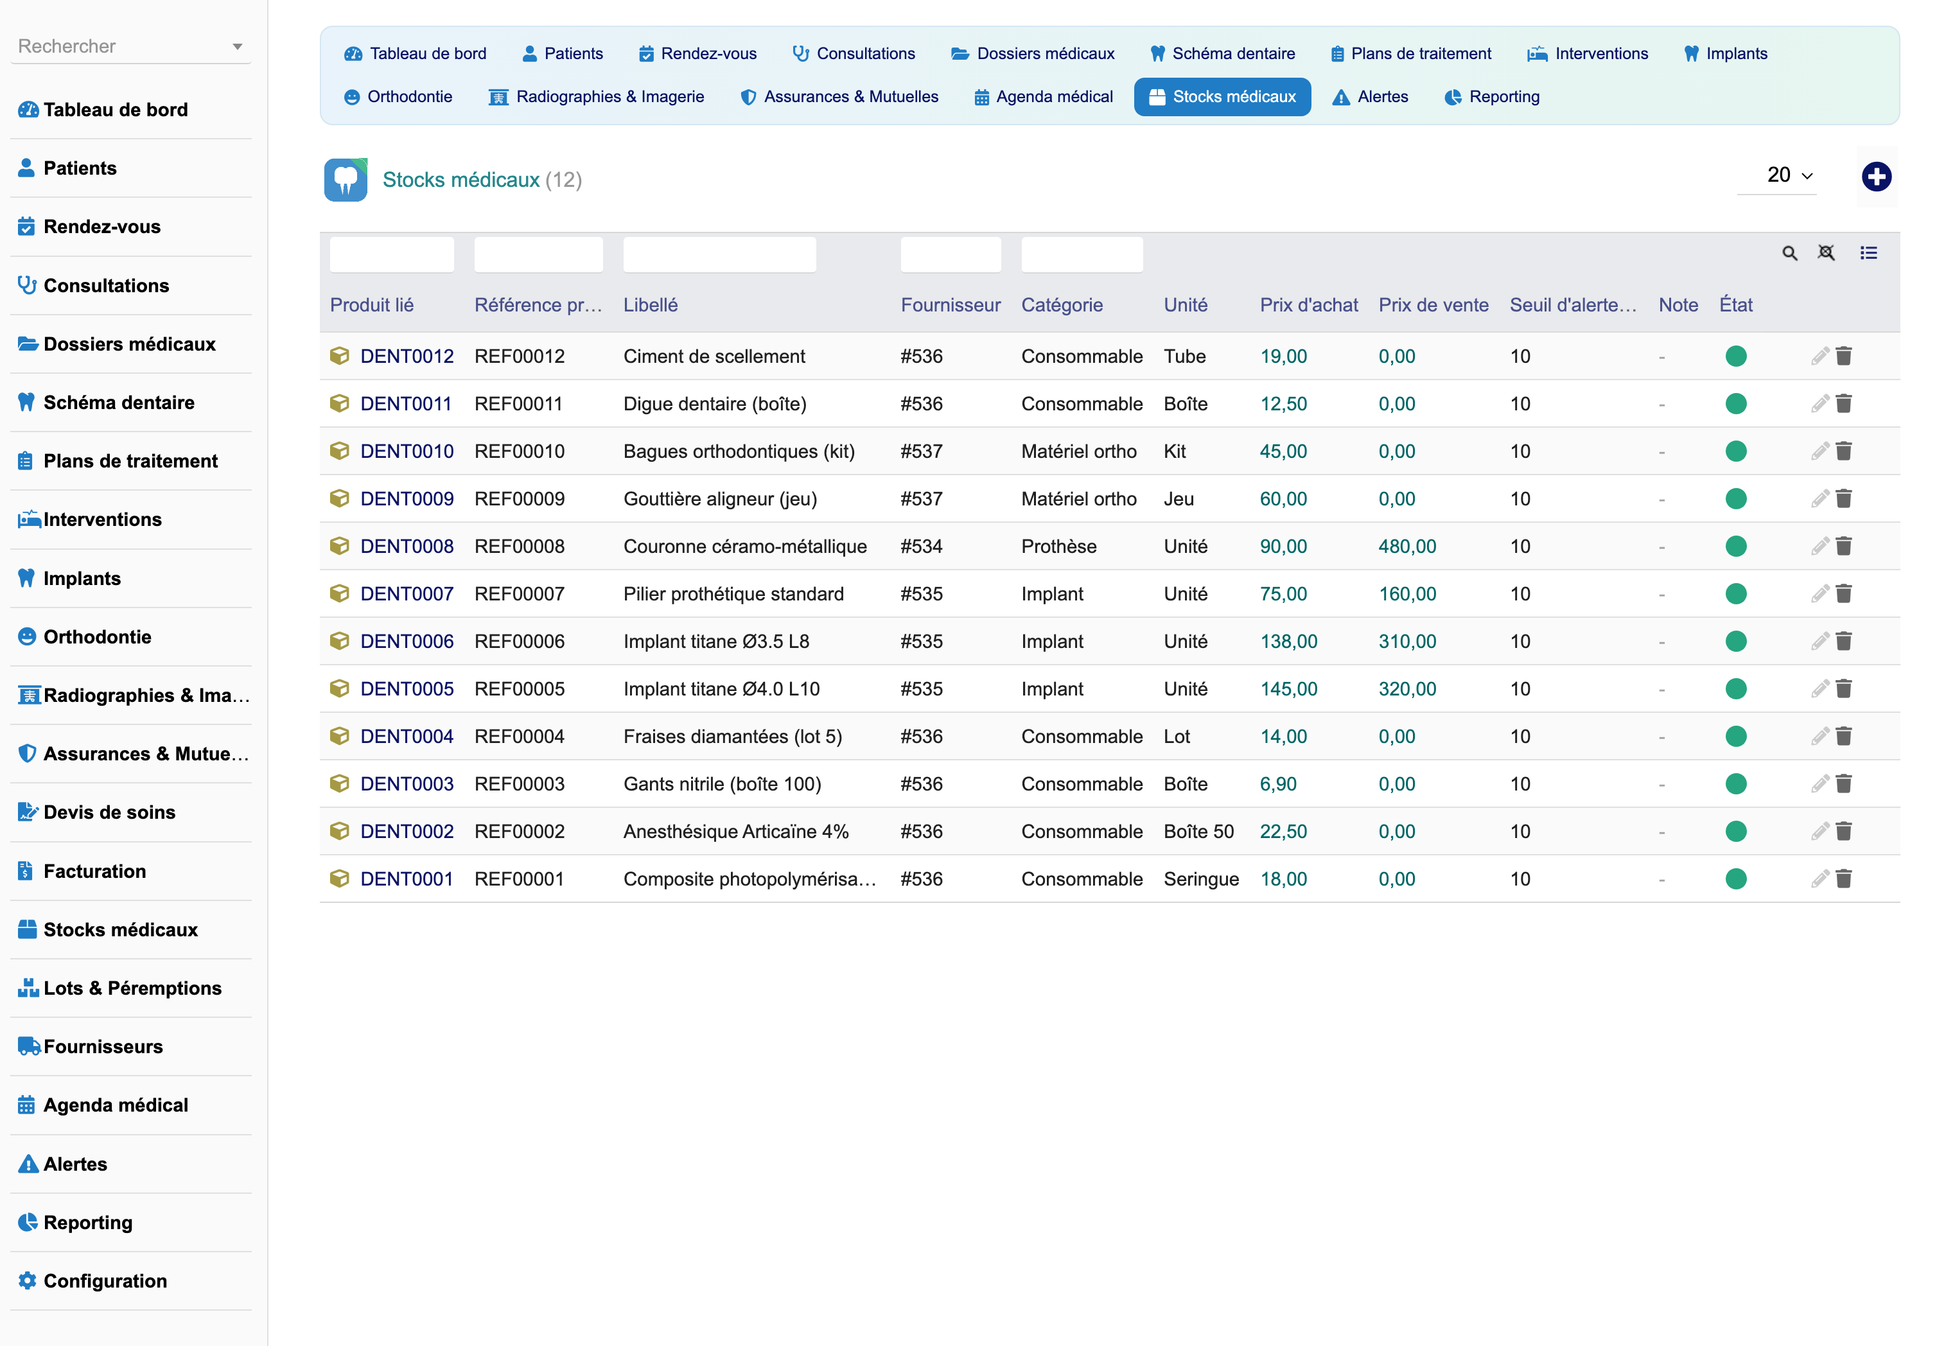Open the page size dropdown showing 20
Image resolution: width=1946 pixels, height=1346 pixels.
1778,175
